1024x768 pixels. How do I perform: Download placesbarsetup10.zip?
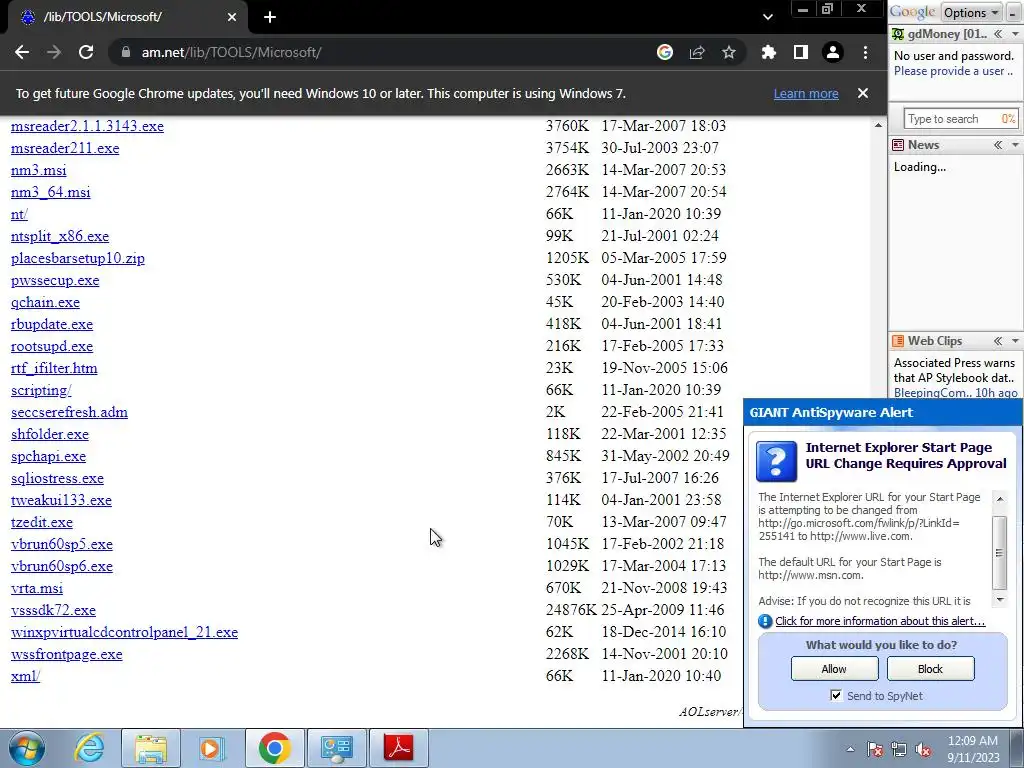[78, 258]
